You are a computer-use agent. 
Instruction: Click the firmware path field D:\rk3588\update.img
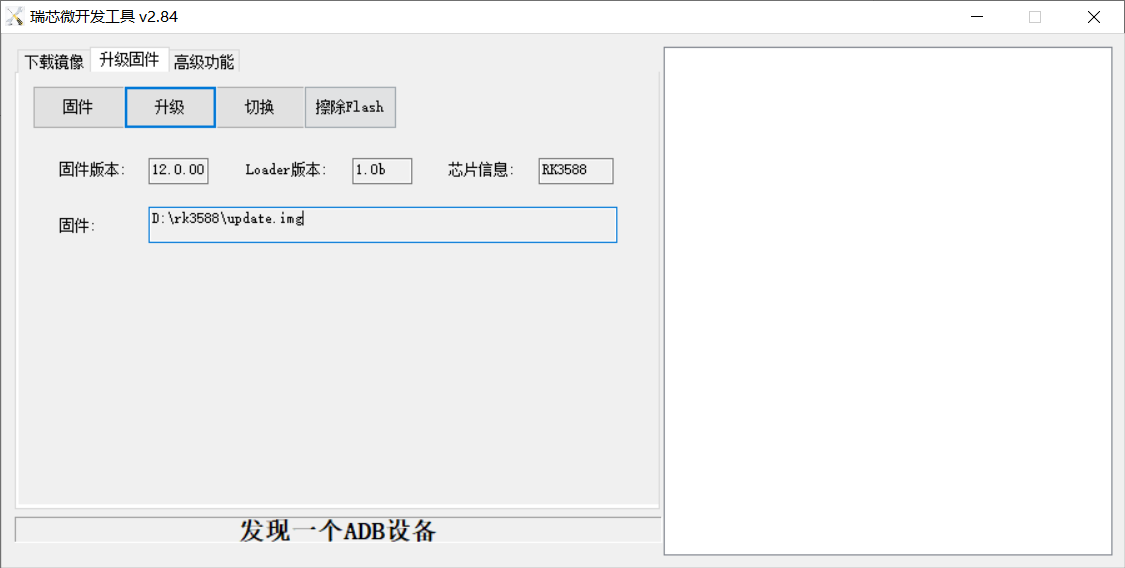click(382, 225)
